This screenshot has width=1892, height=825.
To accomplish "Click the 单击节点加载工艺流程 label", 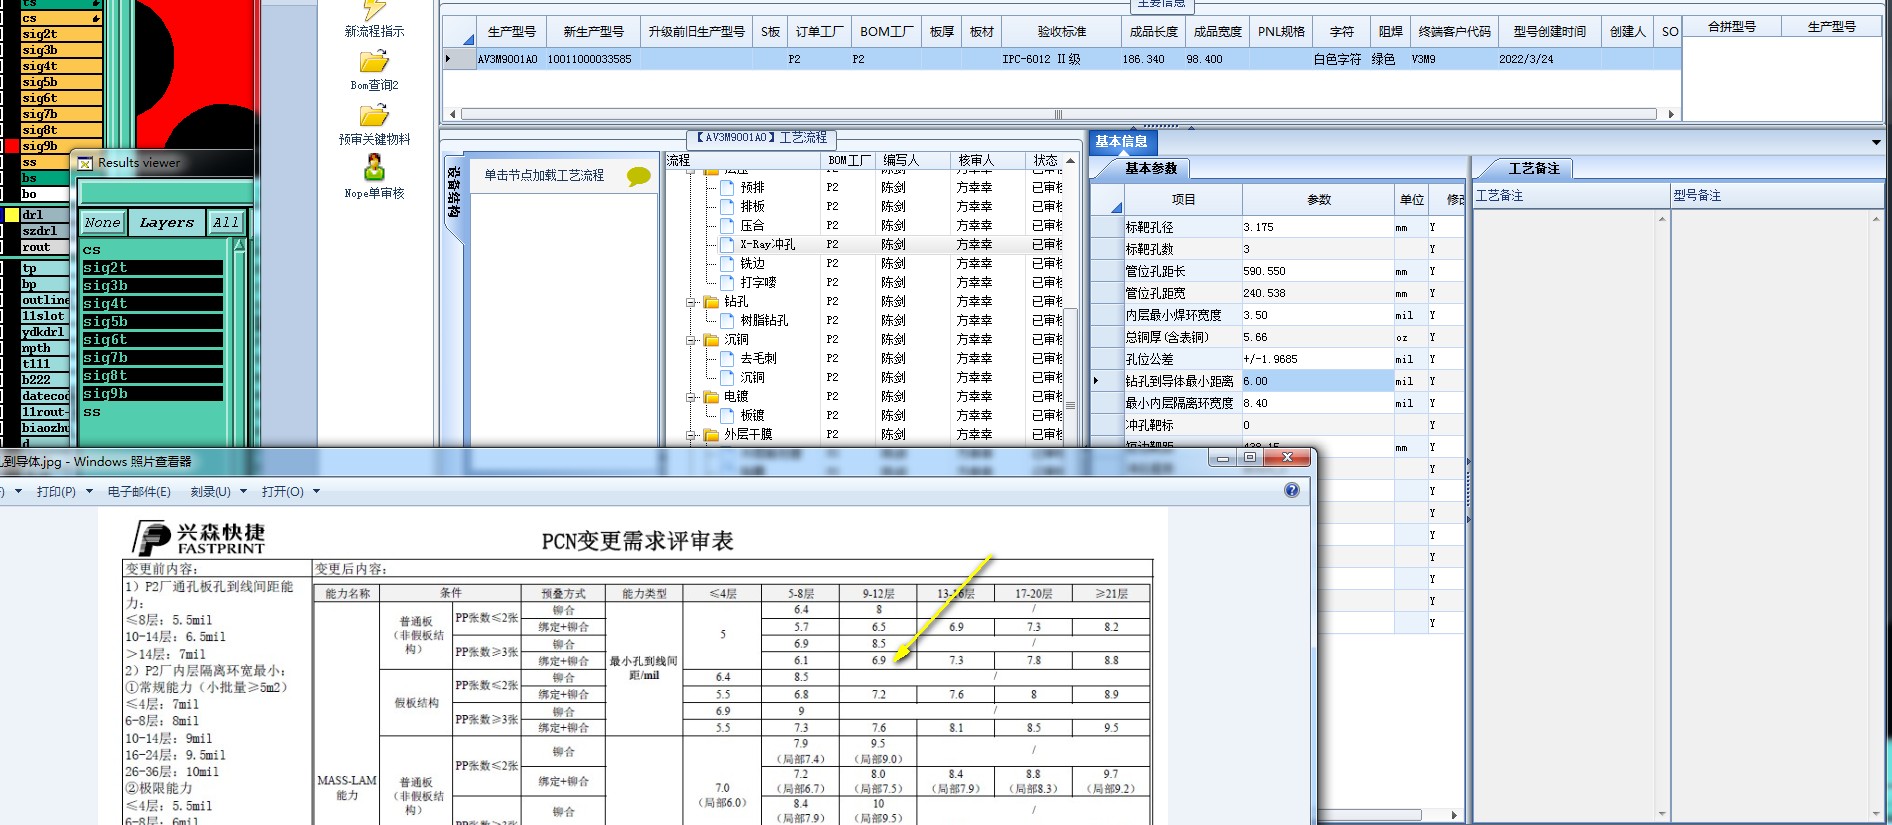I will tap(545, 175).
